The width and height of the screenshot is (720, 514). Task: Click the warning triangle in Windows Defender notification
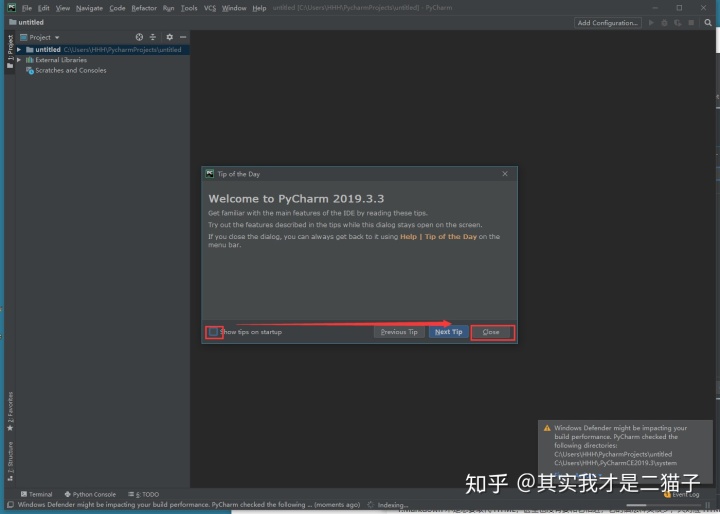pos(547,428)
